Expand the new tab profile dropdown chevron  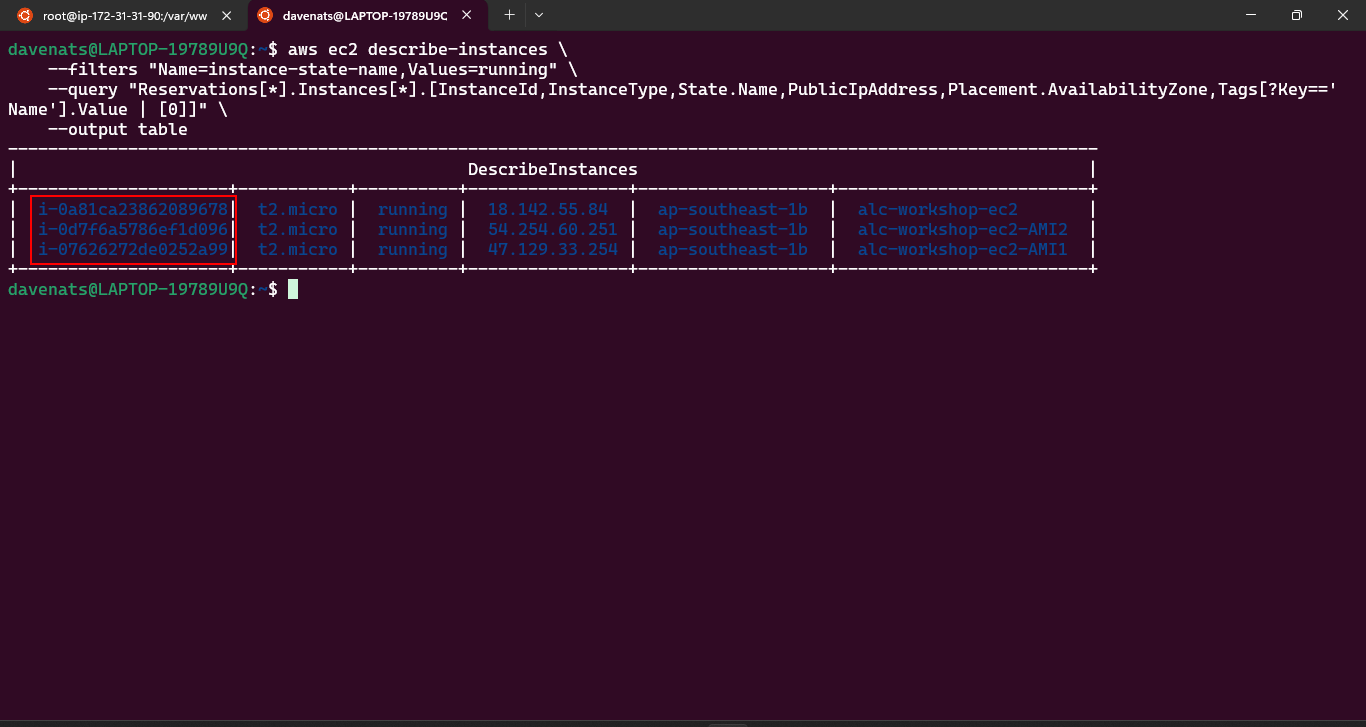(x=539, y=15)
